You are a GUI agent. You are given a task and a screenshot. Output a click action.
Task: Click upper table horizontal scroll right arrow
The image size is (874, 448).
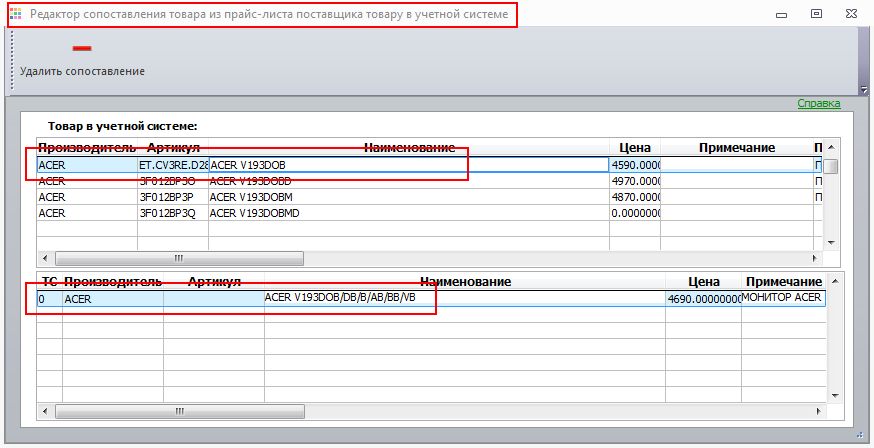coord(815,259)
